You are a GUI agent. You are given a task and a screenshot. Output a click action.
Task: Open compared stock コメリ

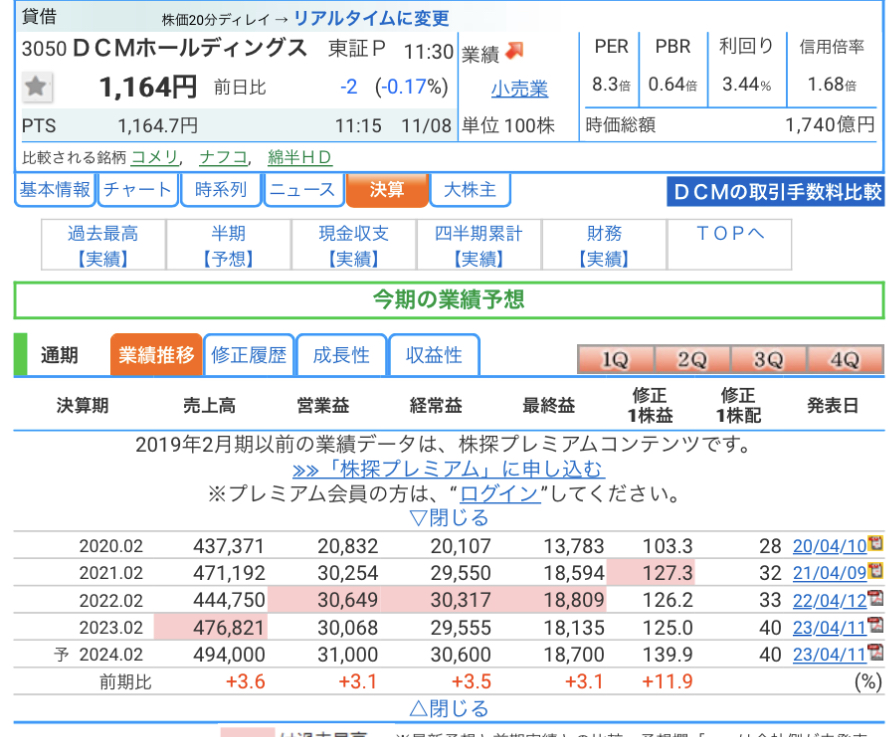[155, 158]
